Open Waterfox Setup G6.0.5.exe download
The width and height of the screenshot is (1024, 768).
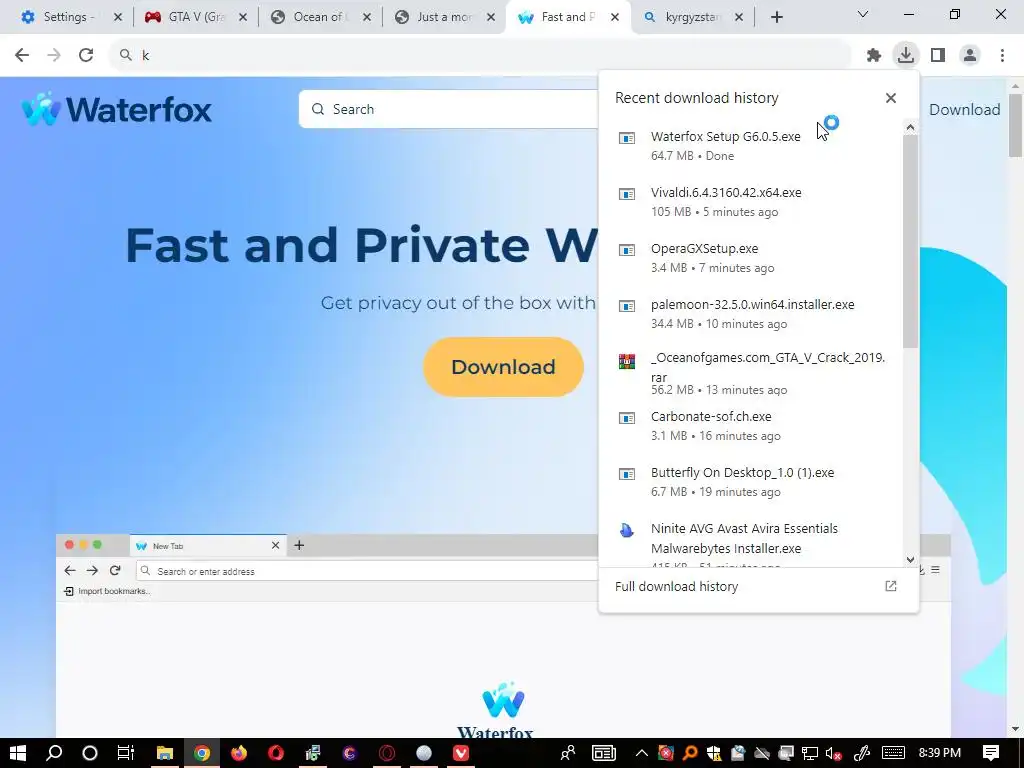pyautogui.click(x=750, y=146)
